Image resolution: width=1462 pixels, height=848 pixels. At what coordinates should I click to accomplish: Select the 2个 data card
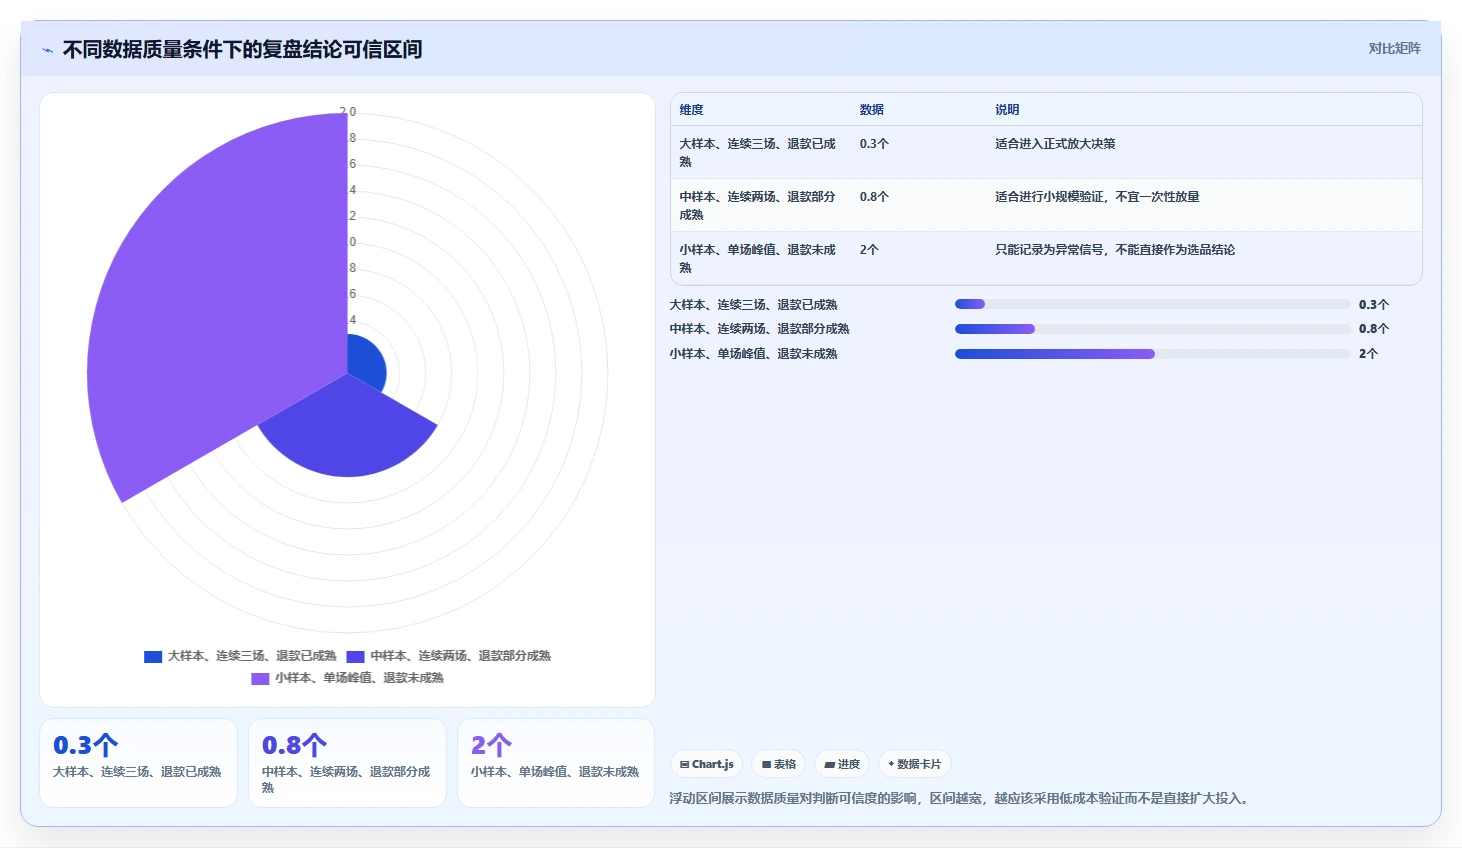[556, 763]
